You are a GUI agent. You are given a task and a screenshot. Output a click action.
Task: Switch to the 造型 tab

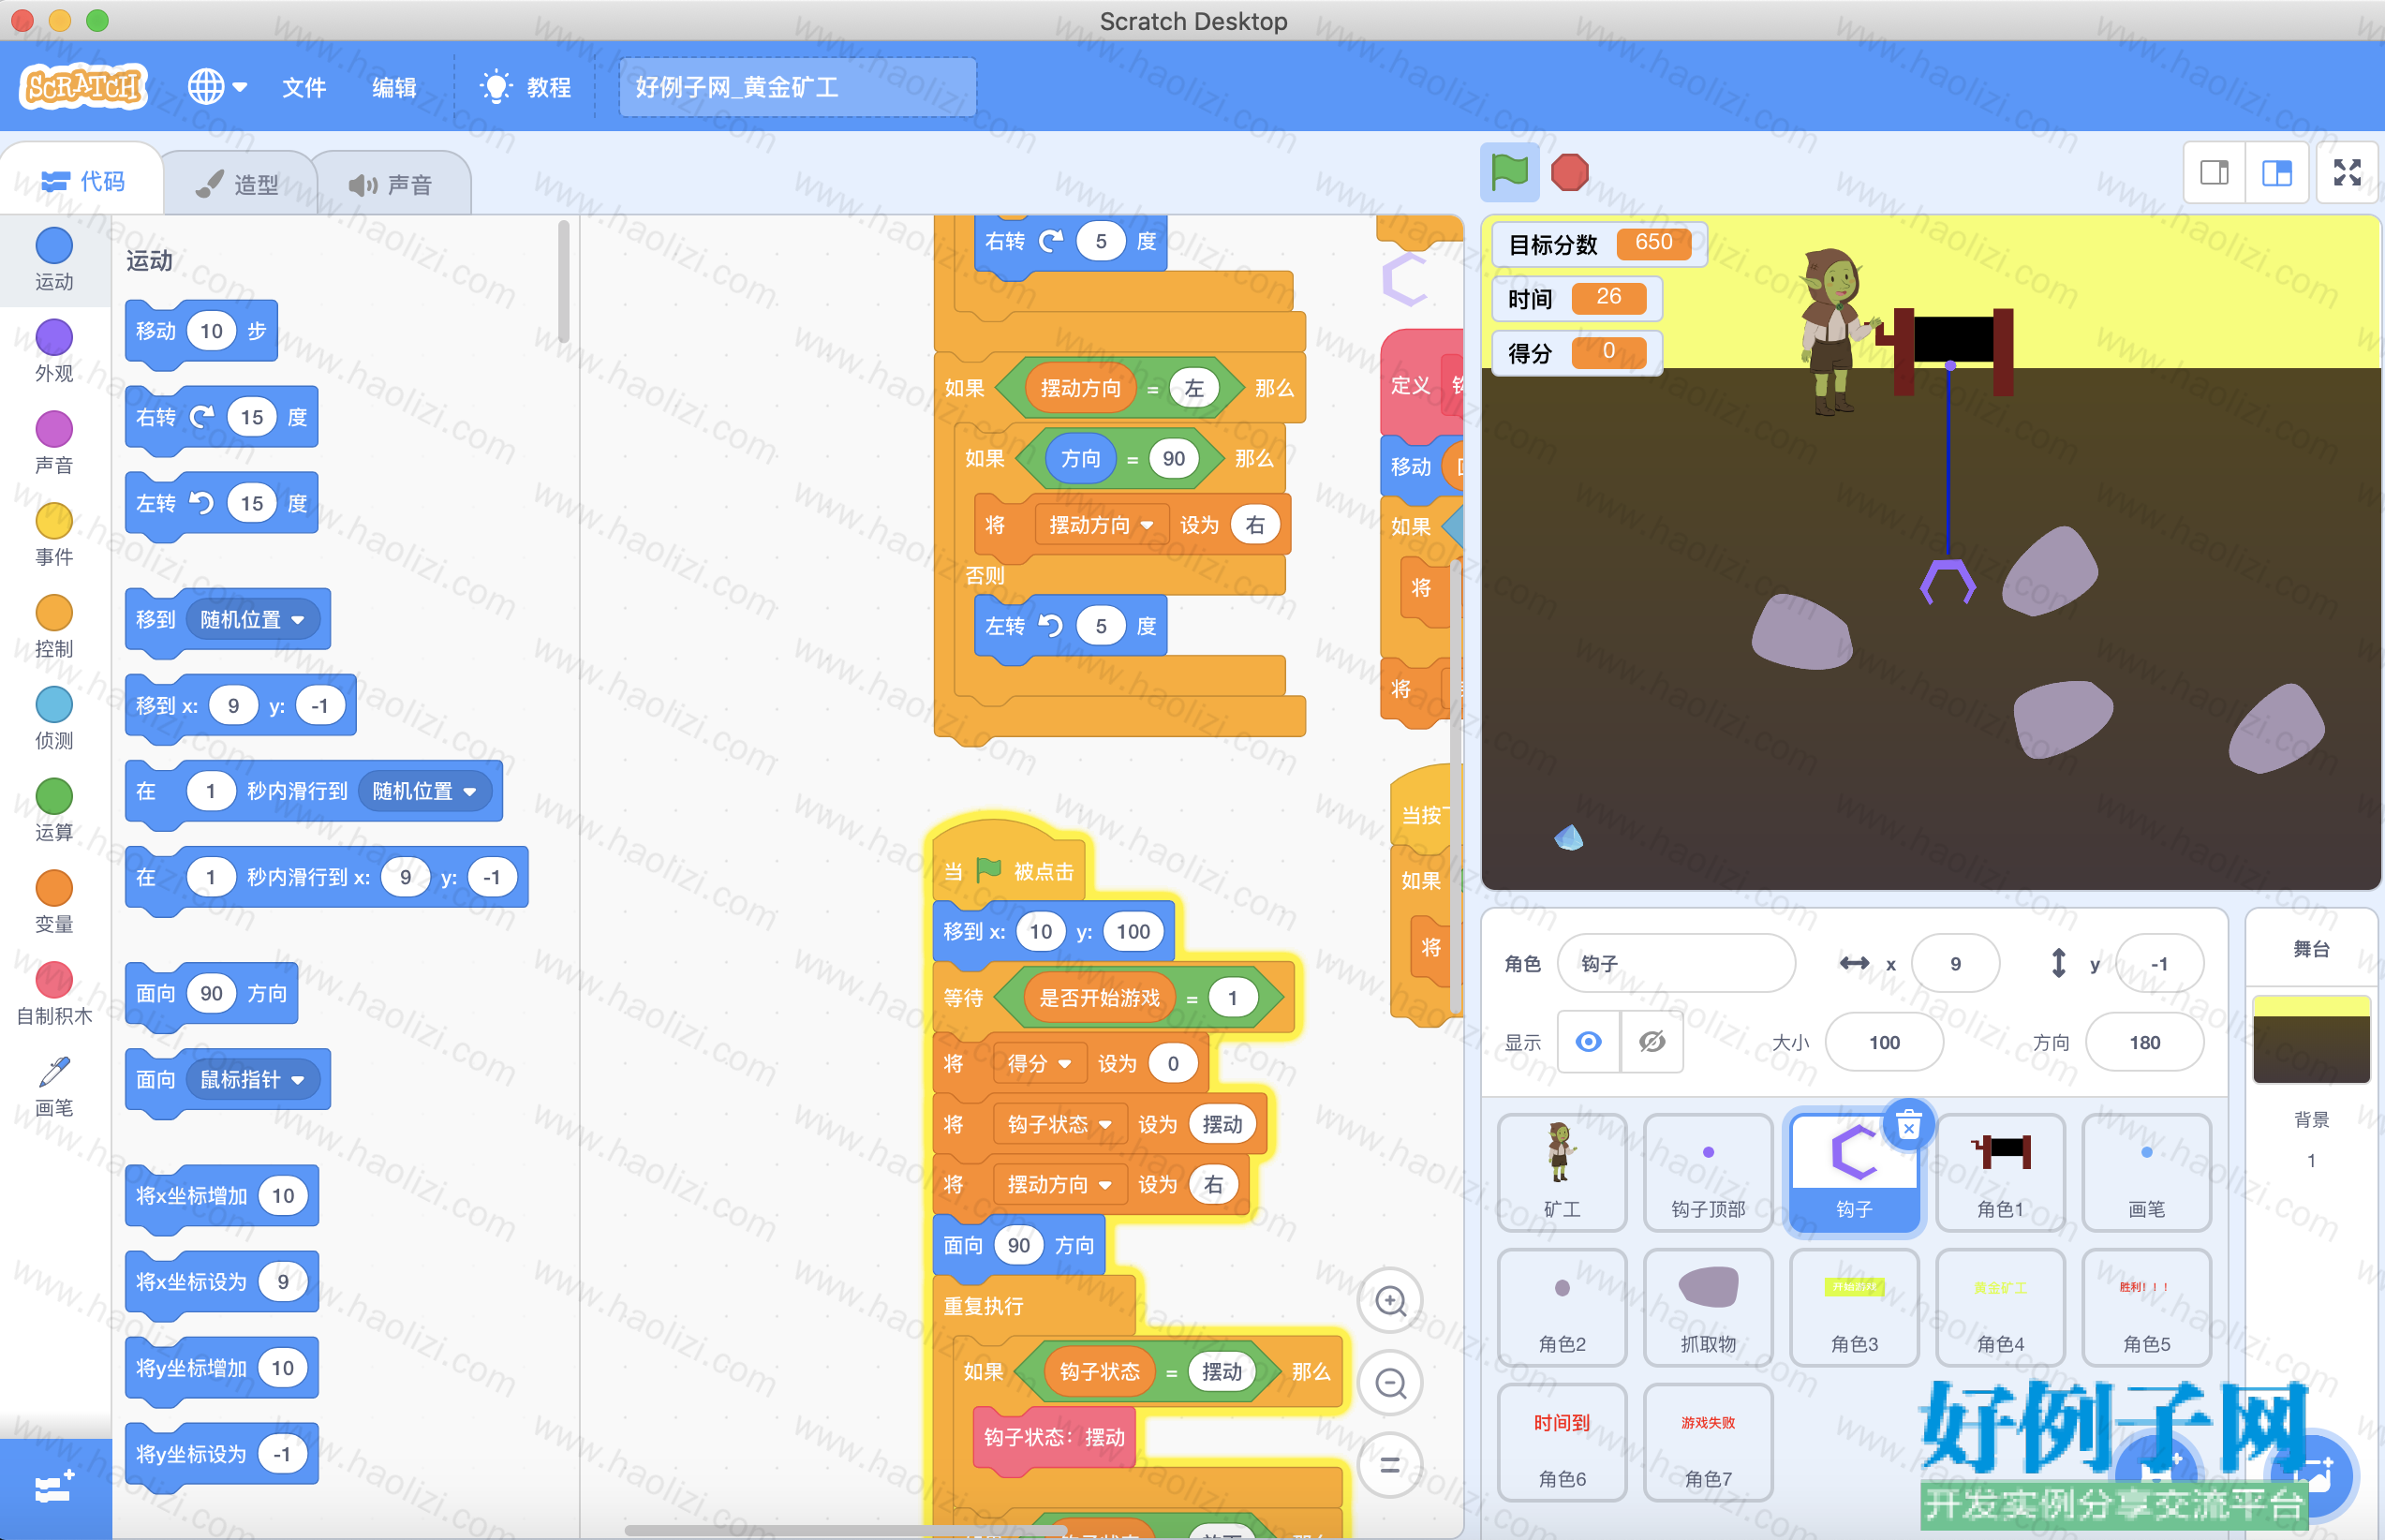(238, 184)
